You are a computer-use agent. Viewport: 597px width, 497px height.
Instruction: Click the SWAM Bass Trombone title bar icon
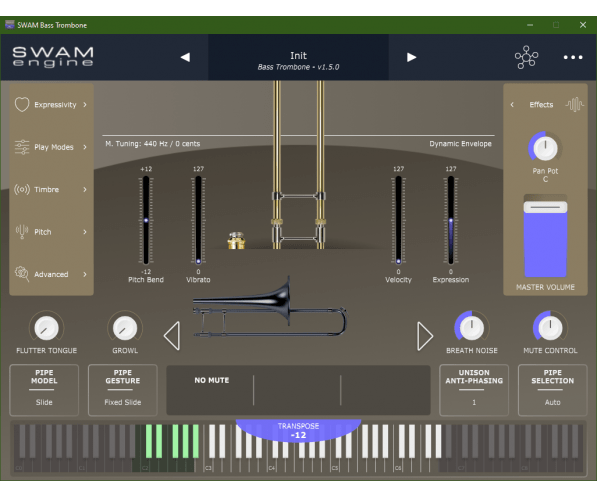pyautogui.click(x=10, y=25)
